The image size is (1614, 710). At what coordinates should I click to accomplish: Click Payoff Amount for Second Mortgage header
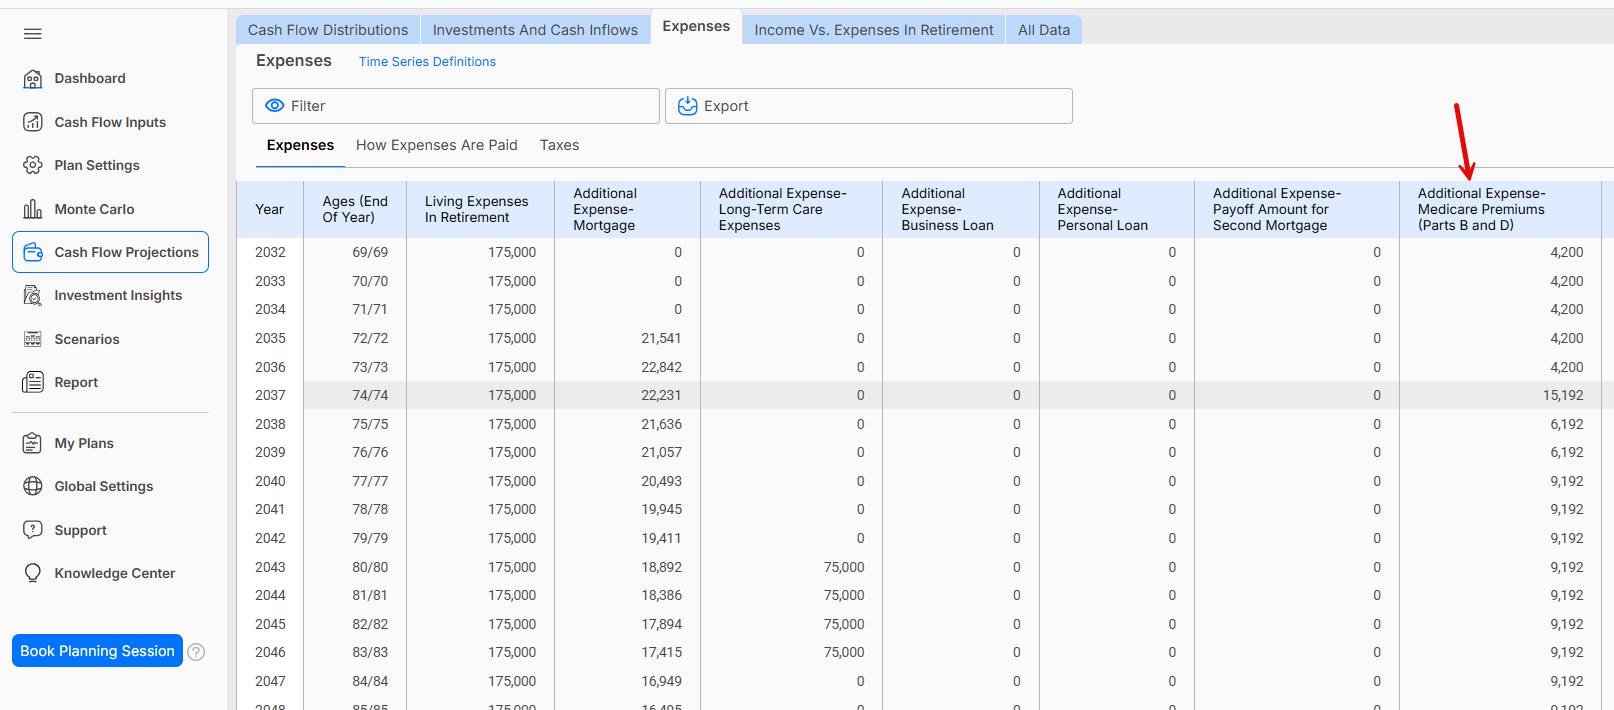tap(1297, 210)
